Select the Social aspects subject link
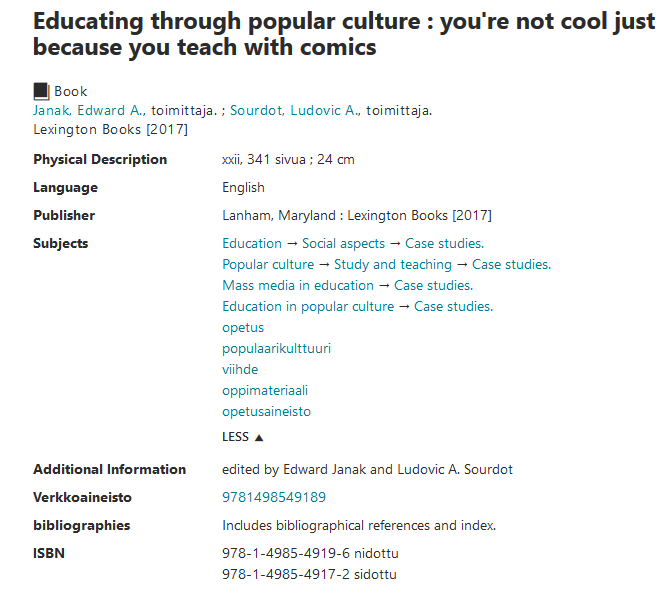This screenshot has height=595, width=665. tap(343, 243)
